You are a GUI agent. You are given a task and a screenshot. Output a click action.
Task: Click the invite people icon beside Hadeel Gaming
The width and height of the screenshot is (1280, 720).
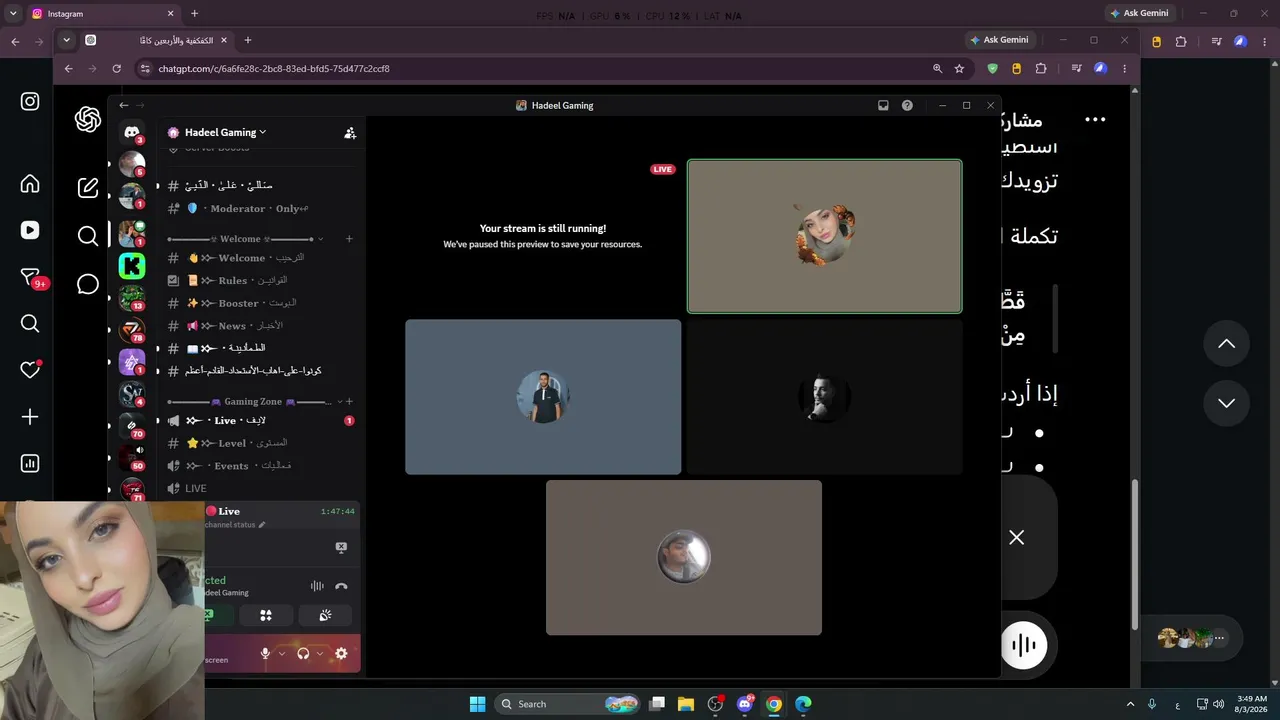350,132
